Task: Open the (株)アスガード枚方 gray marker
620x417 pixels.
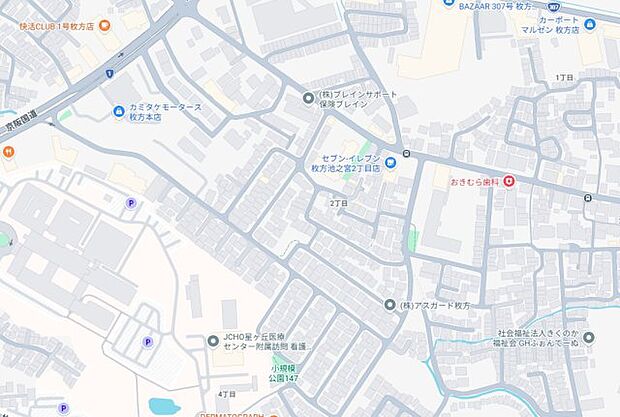Action: click(390, 305)
